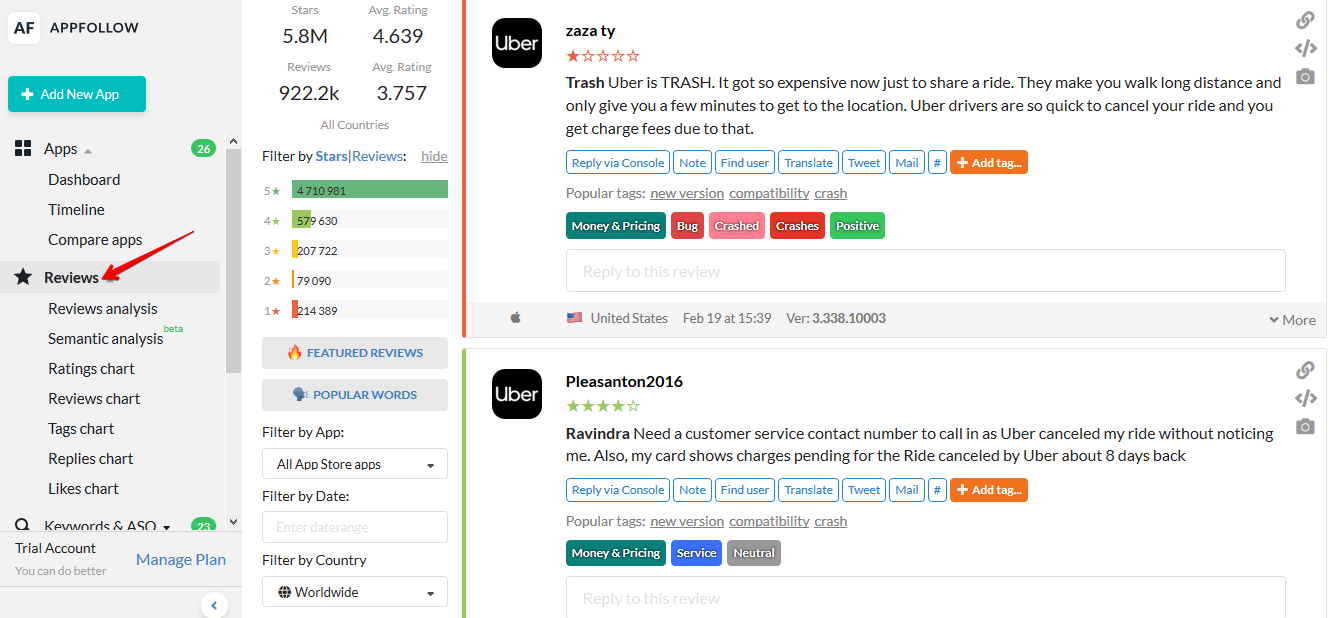This screenshot has height=618, width=1329.
Task: Click the # button on Pleasanton2016 review
Action: pyautogui.click(x=937, y=490)
